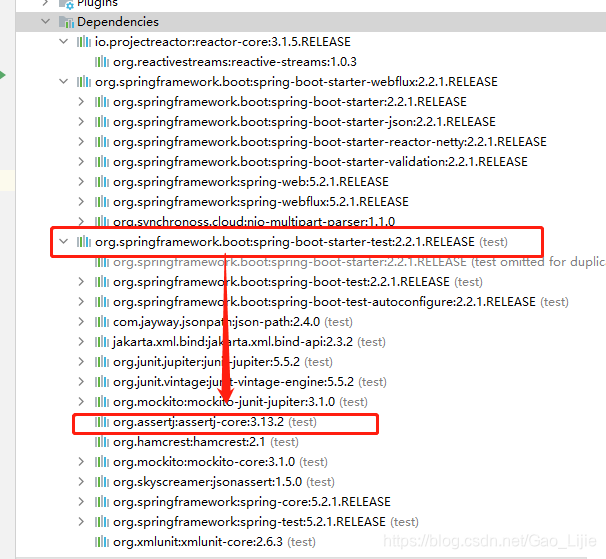Select org.assertj:assertj-core:3.13.2 row
The height and width of the screenshot is (559, 606).
pyautogui.click(x=311, y=422)
